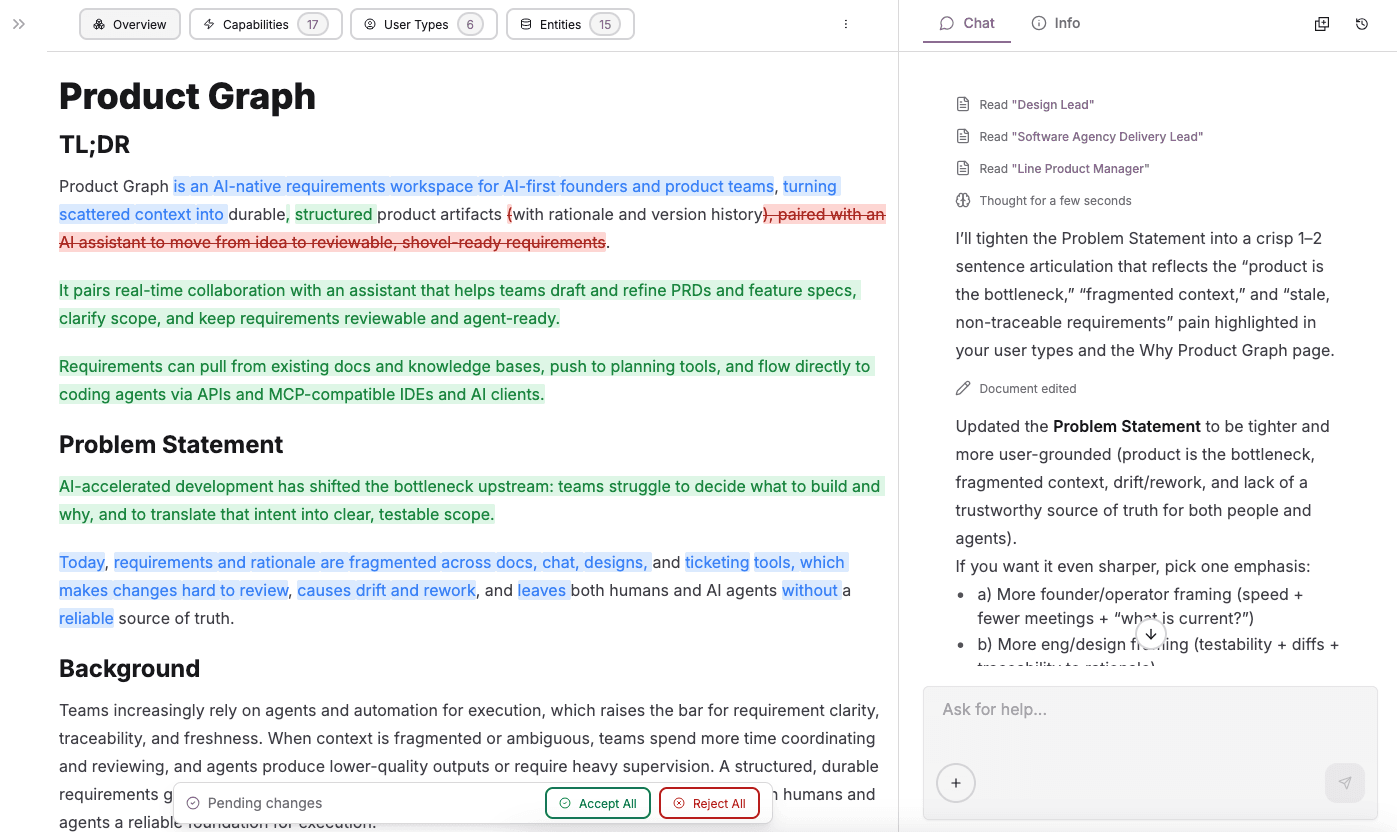Reject All pending changes
The width and height of the screenshot is (1397, 832).
(710, 802)
